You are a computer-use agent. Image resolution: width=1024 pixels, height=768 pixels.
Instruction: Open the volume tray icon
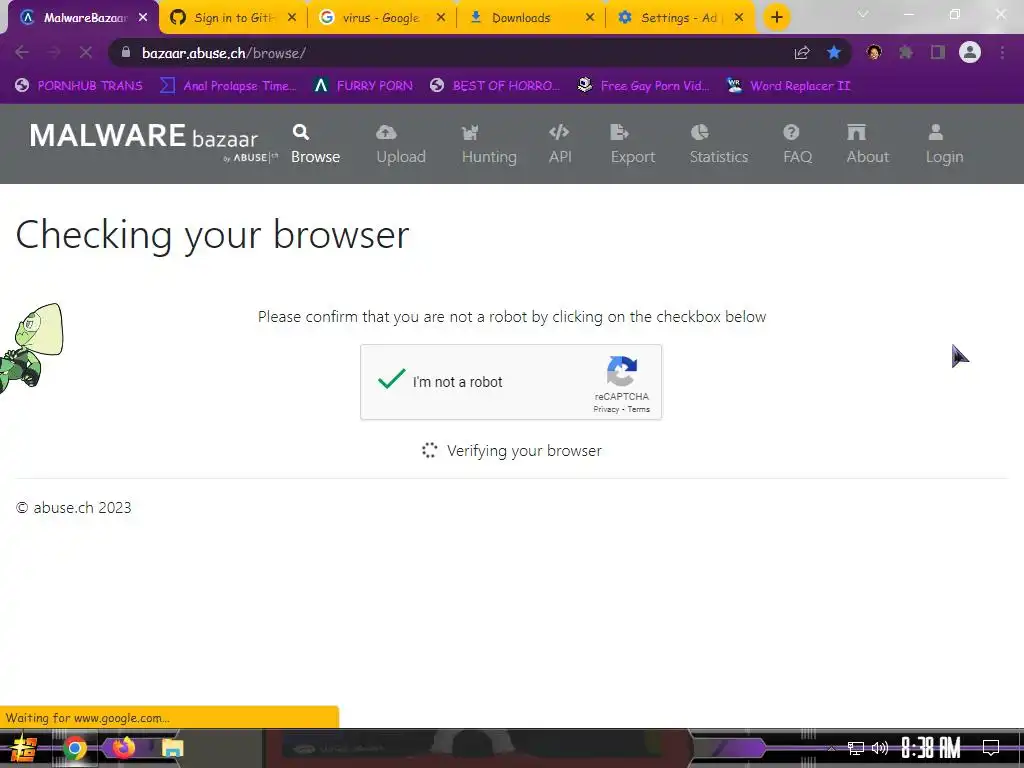[x=880, y=748]
